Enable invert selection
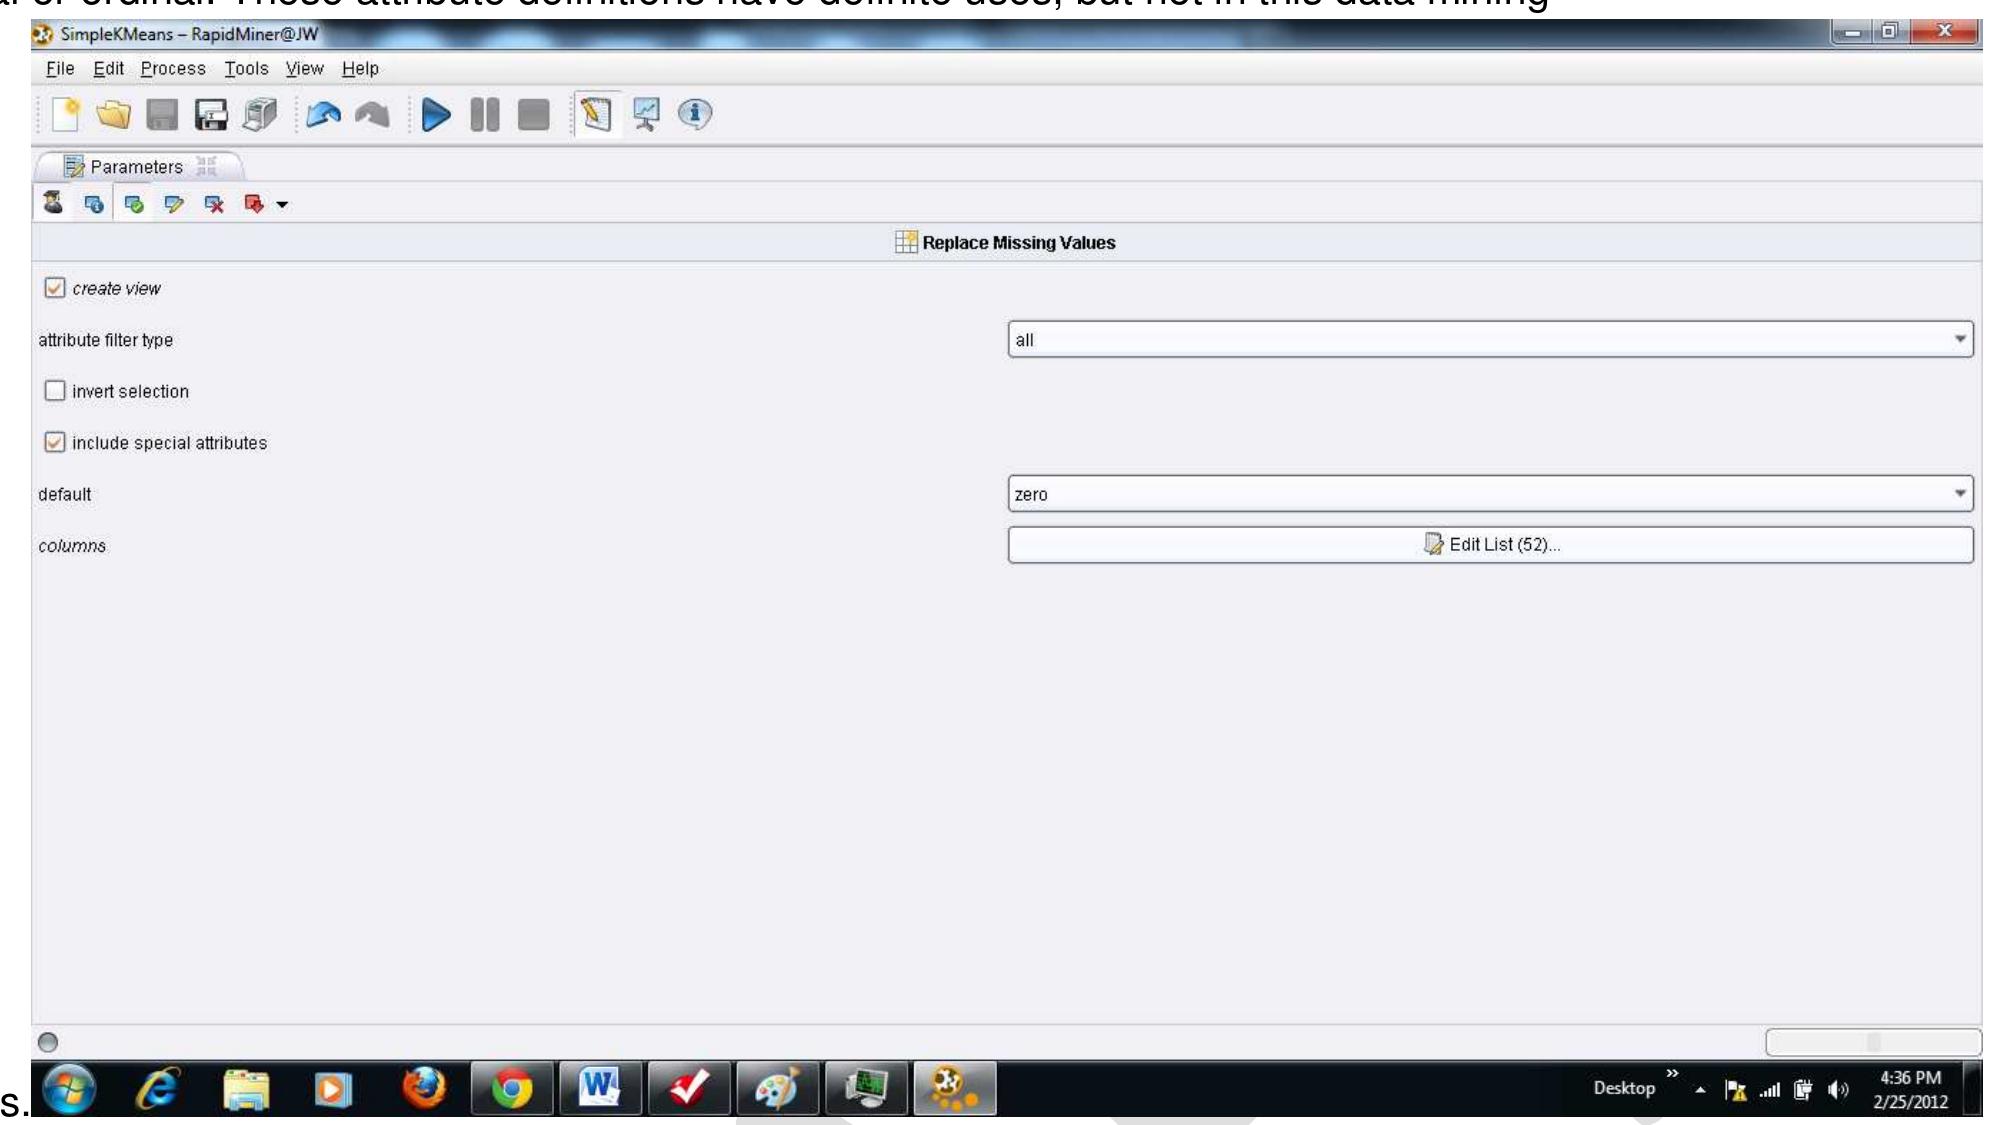 click(55, 391)
